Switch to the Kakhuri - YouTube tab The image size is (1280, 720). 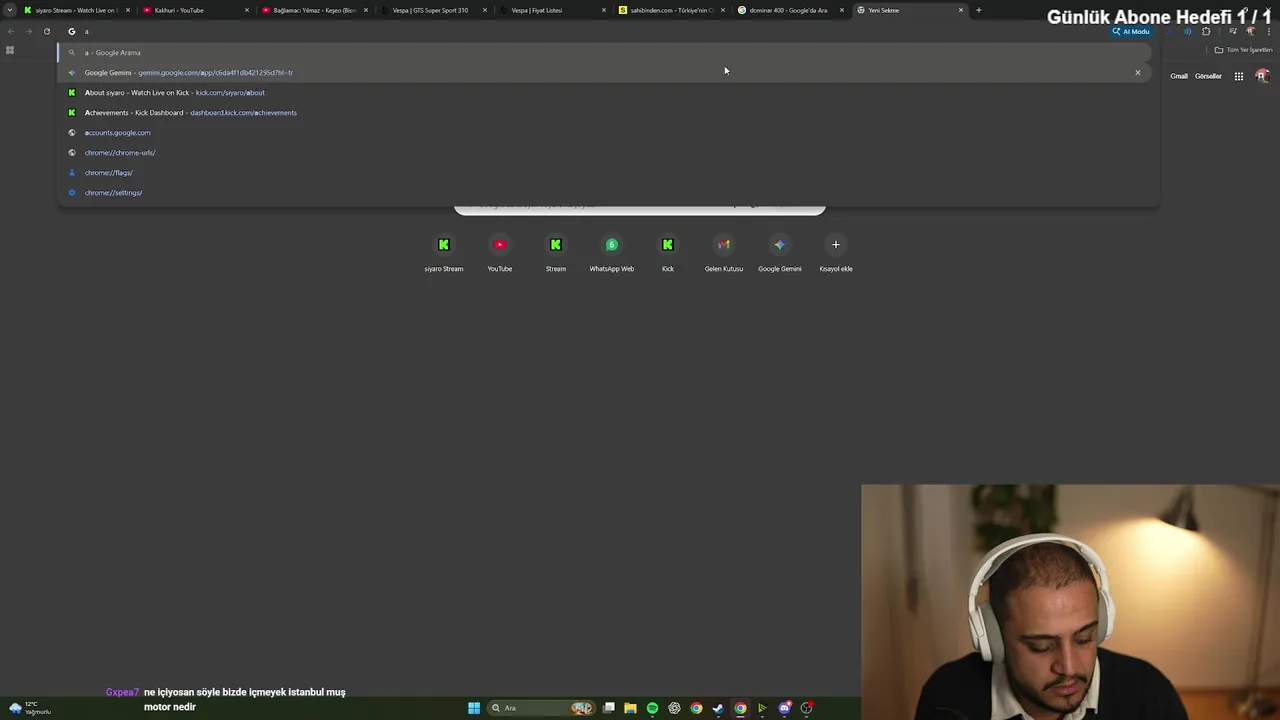point(195,10)
